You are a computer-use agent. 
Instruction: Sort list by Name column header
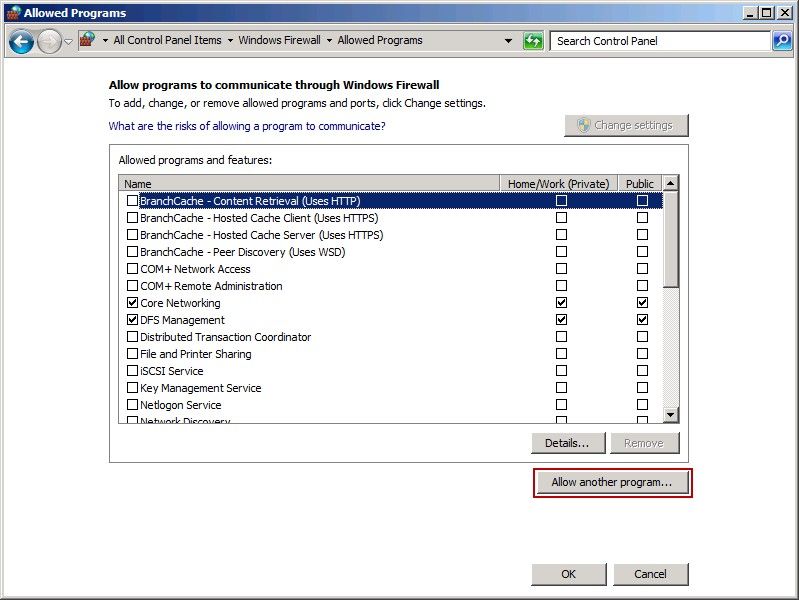309,184
